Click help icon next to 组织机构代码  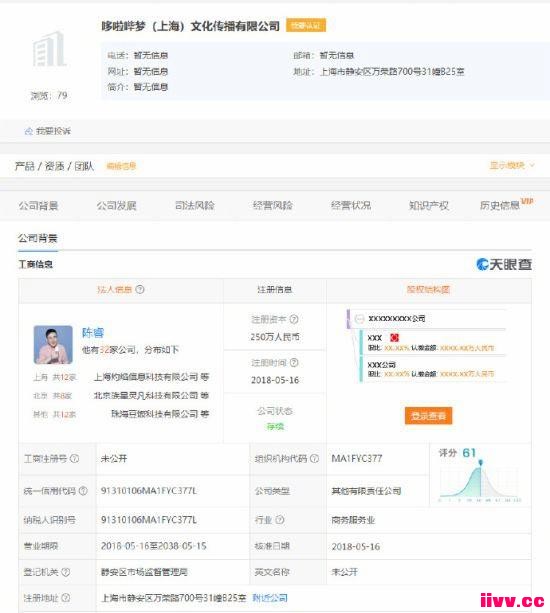(x=314, y=458)
